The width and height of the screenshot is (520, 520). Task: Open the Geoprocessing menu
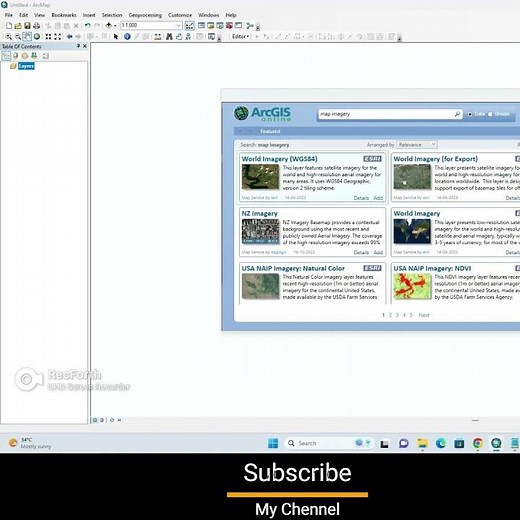tap(145, 15)
